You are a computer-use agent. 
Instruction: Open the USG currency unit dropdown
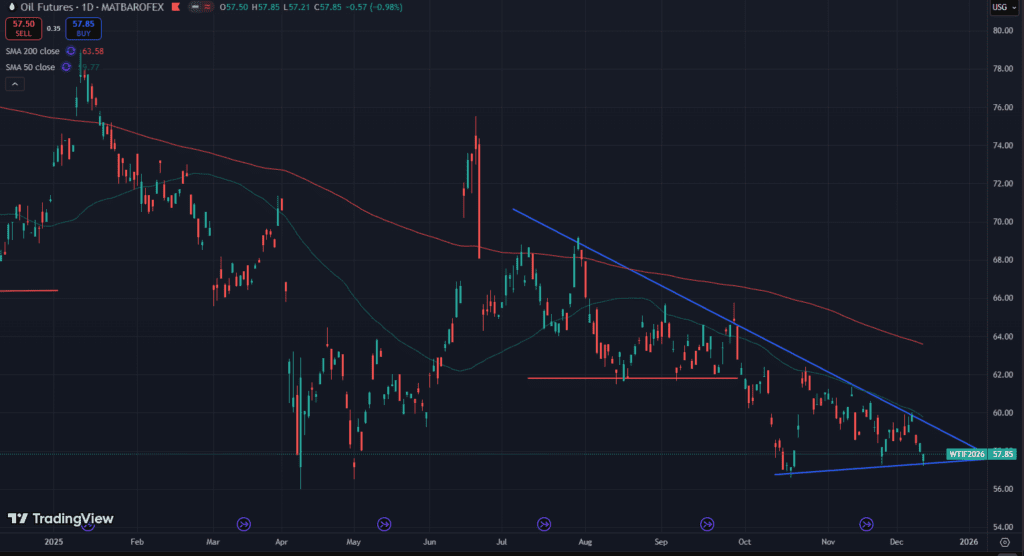point(1000,7)
